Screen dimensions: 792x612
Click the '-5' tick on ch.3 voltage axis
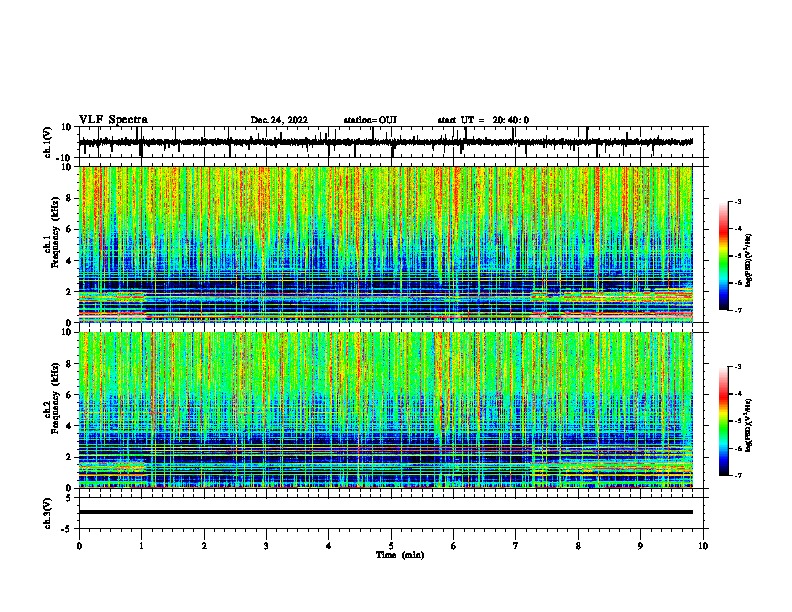click(68, 529)
